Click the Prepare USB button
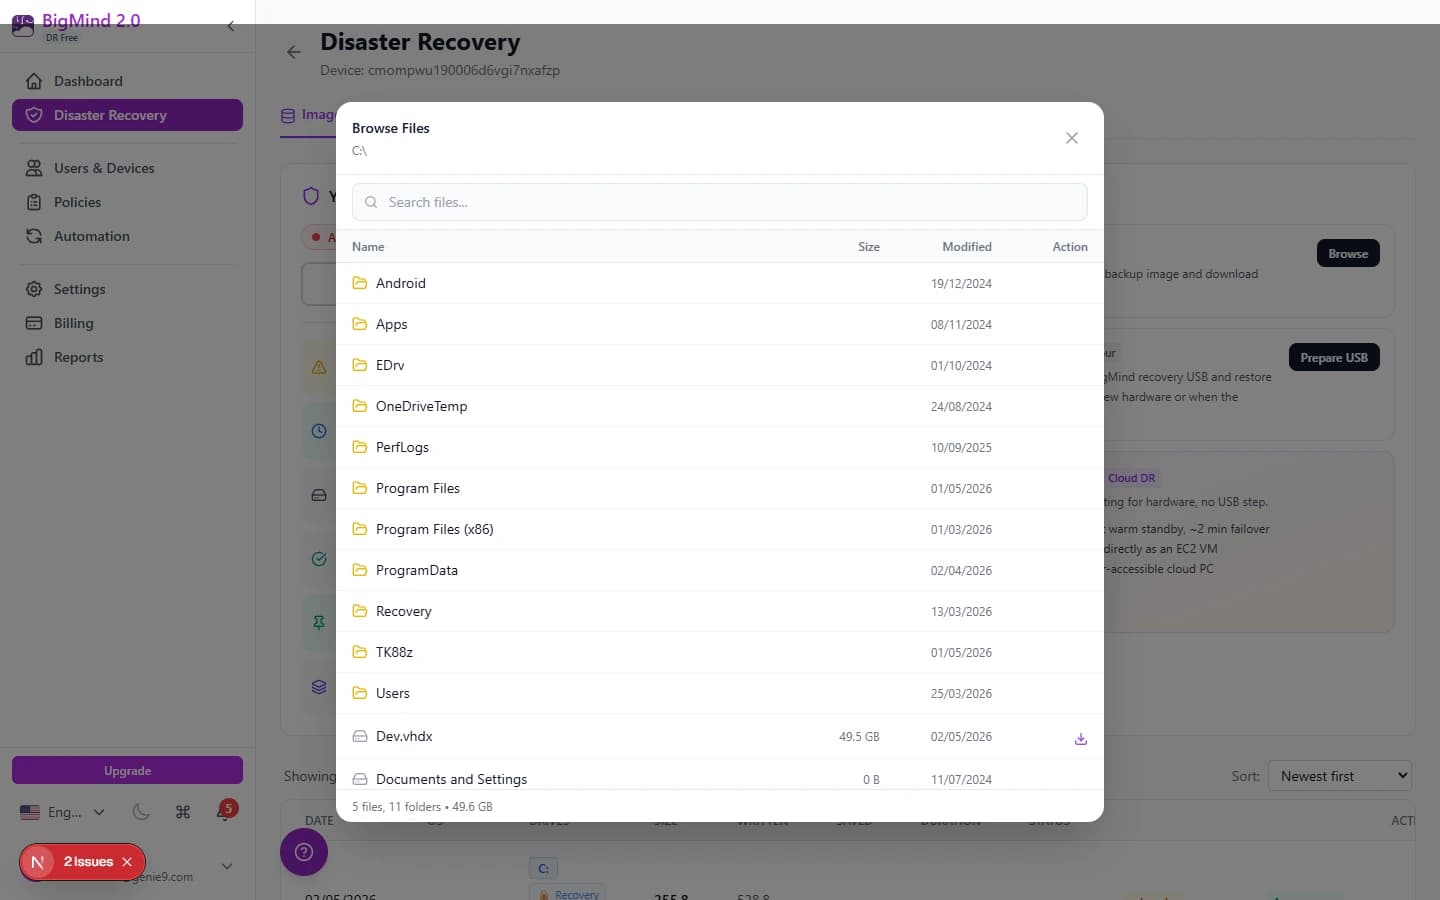 pyautogui.click(x=1334, y=358)
